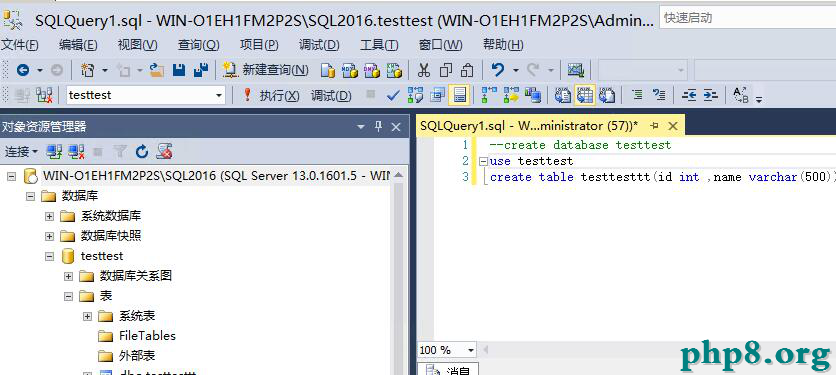Toggle the pin on the SQLQuery1.sql tab

click(x=654, y=126)
